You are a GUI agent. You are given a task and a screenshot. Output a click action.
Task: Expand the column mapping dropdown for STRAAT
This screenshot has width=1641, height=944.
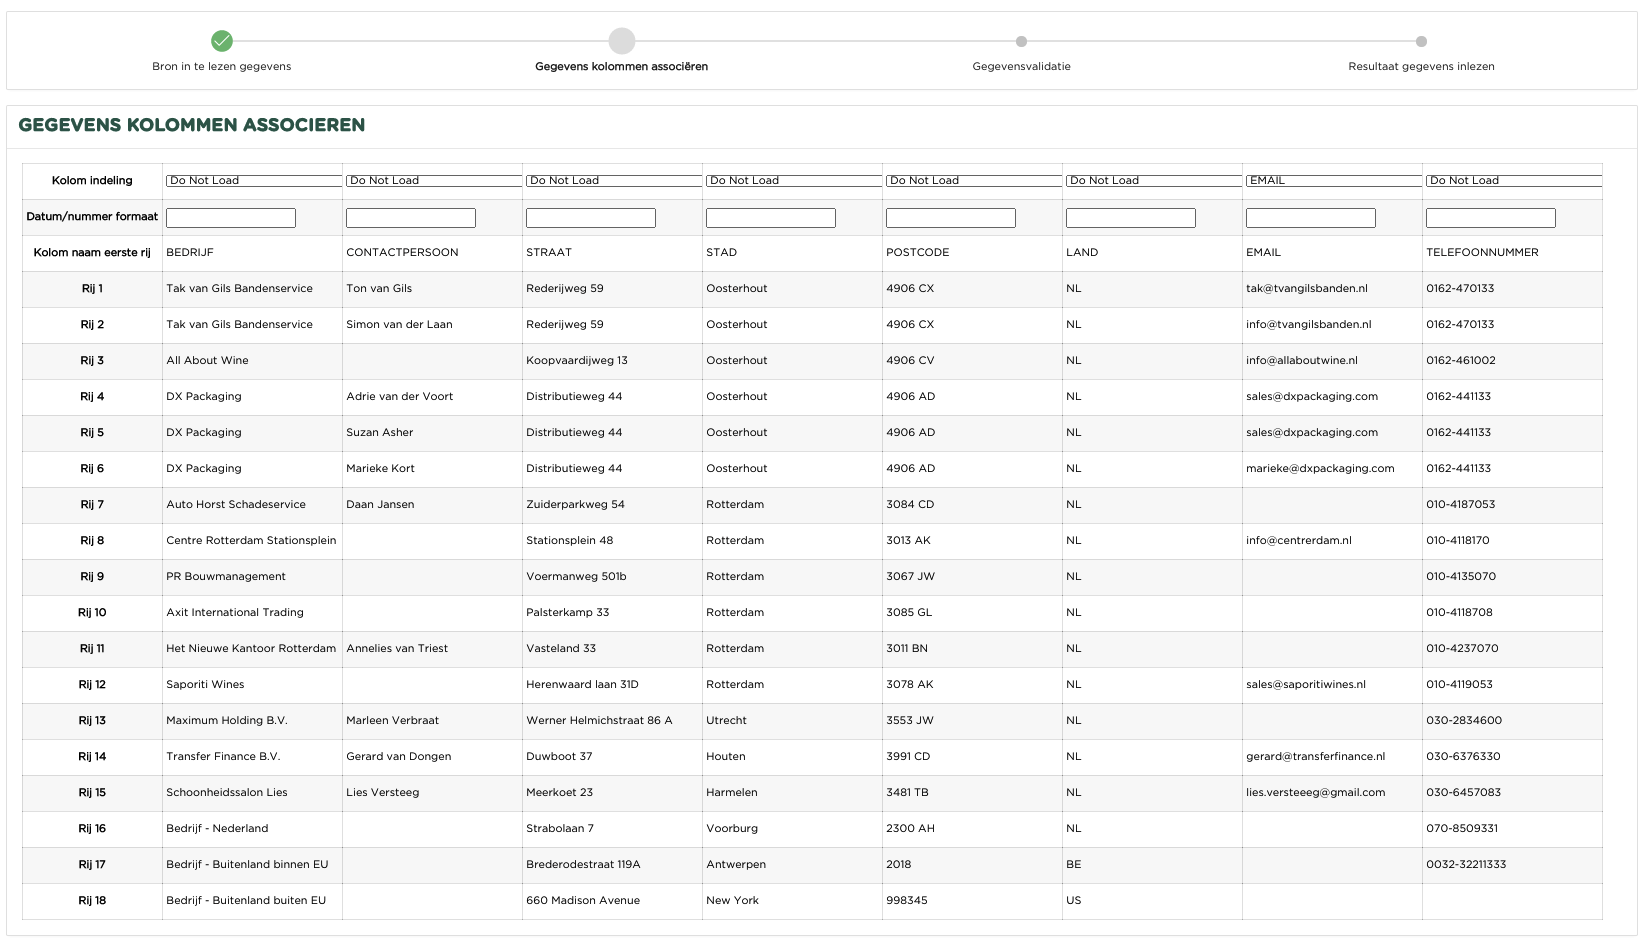[613, 181]
